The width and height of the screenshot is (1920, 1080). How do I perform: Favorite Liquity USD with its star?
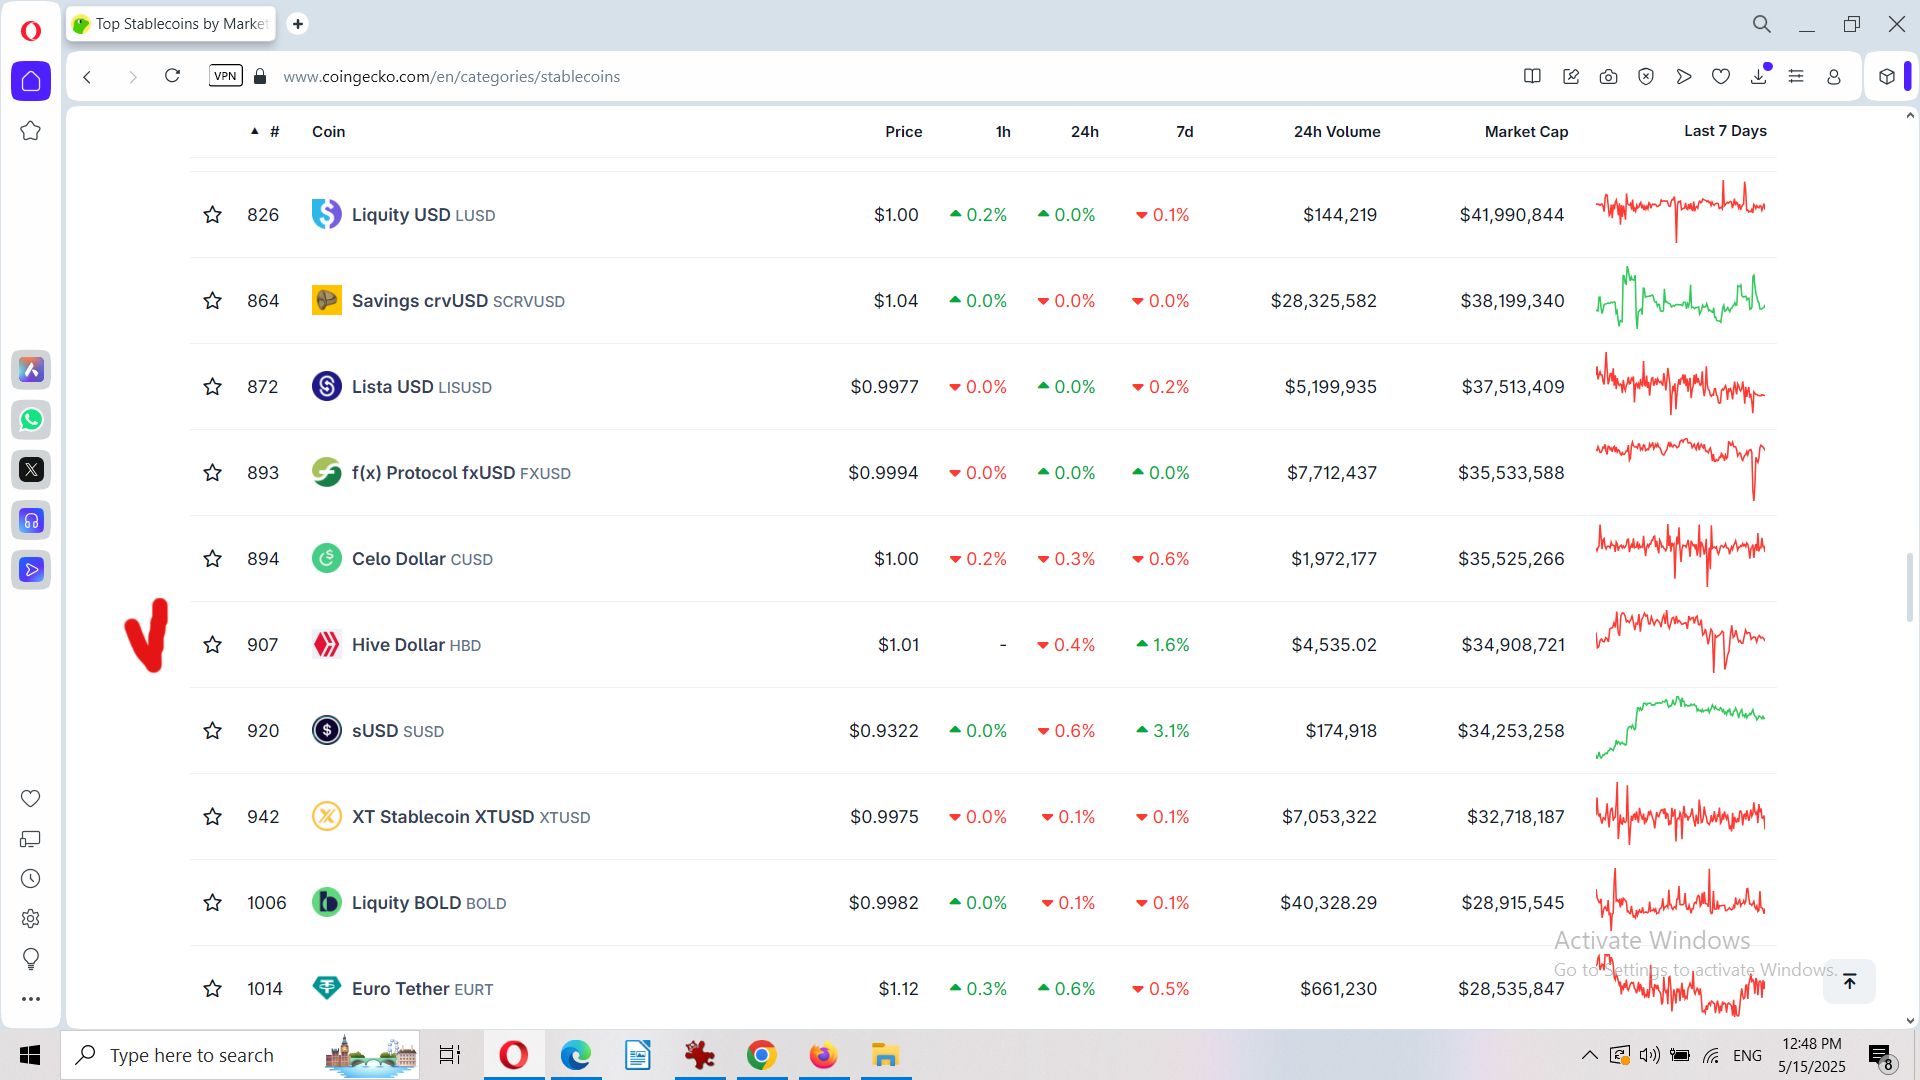click(x=212, y=215)
